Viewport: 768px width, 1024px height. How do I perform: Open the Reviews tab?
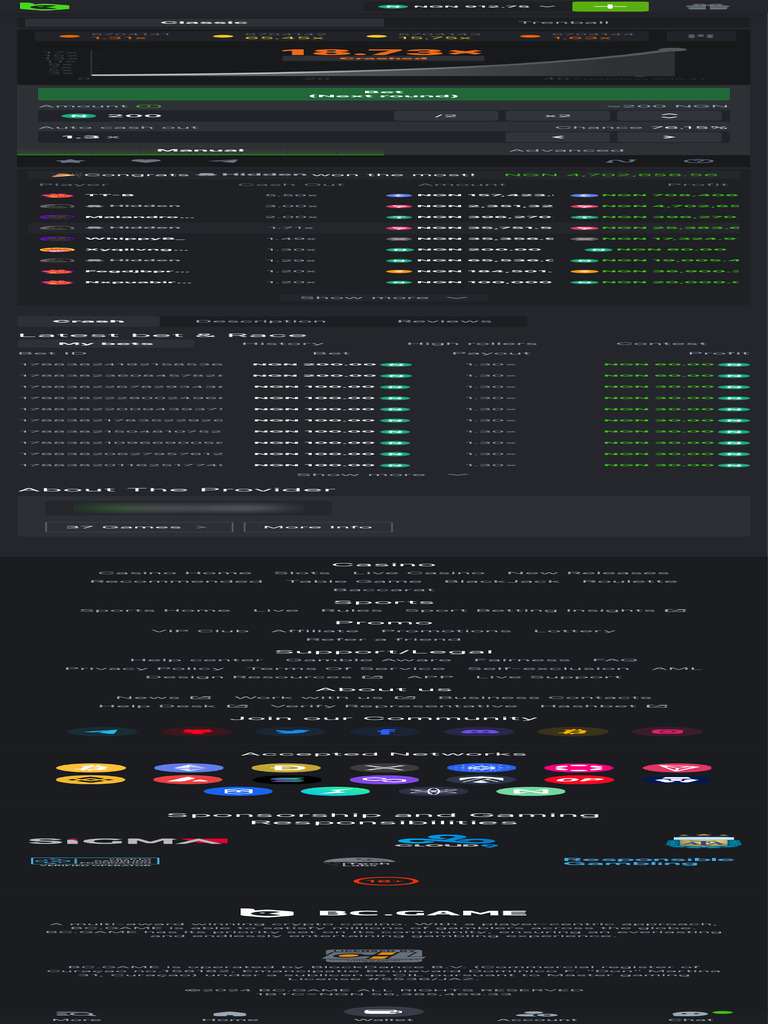pyautogui.click(x=444, y=321)
